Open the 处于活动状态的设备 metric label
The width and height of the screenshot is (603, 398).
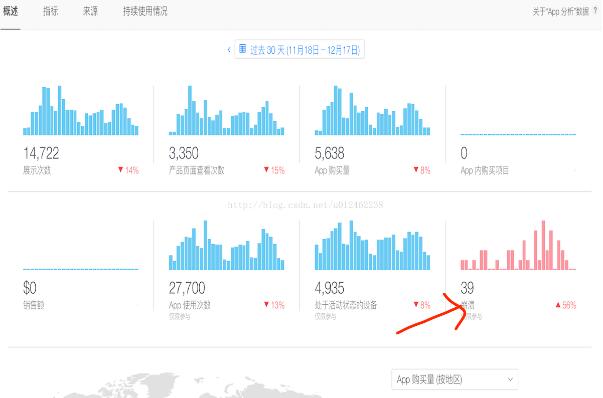click(346, 305)
